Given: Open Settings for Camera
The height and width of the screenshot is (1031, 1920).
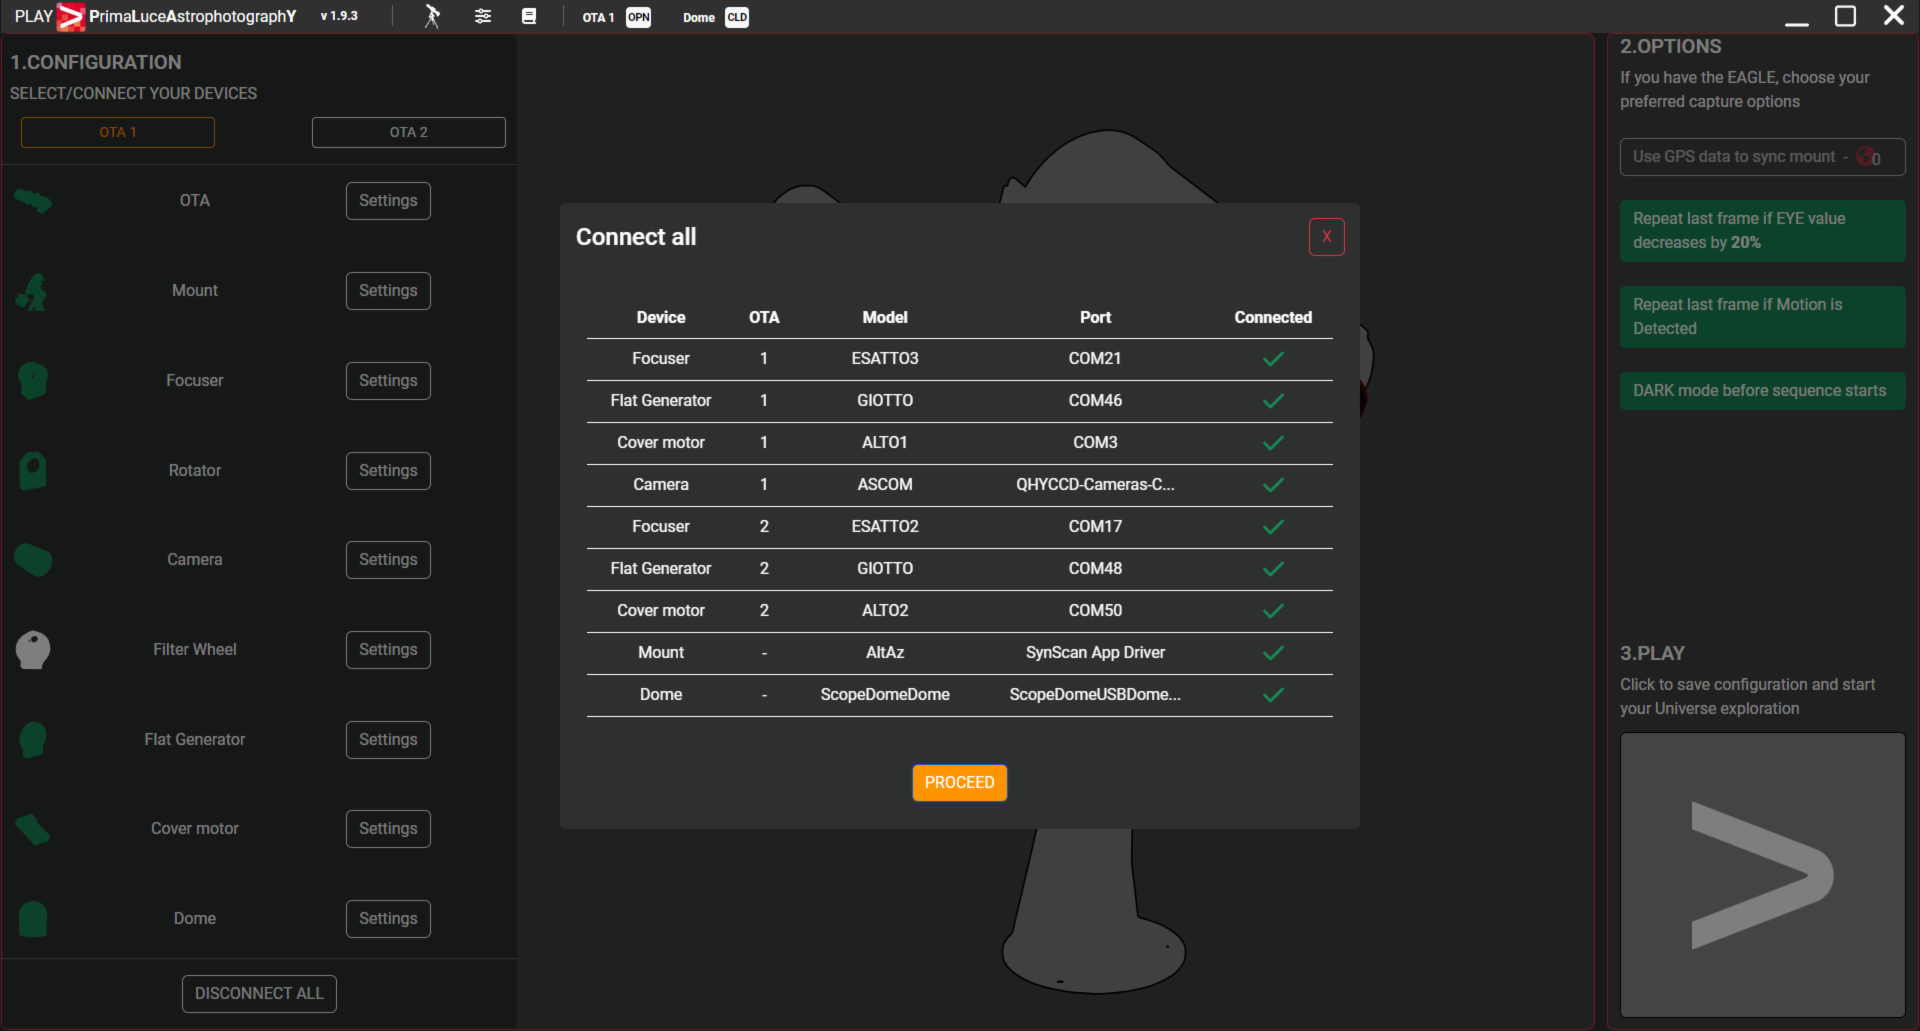Looking at the screenshot, I should click(x=388, y=560).
